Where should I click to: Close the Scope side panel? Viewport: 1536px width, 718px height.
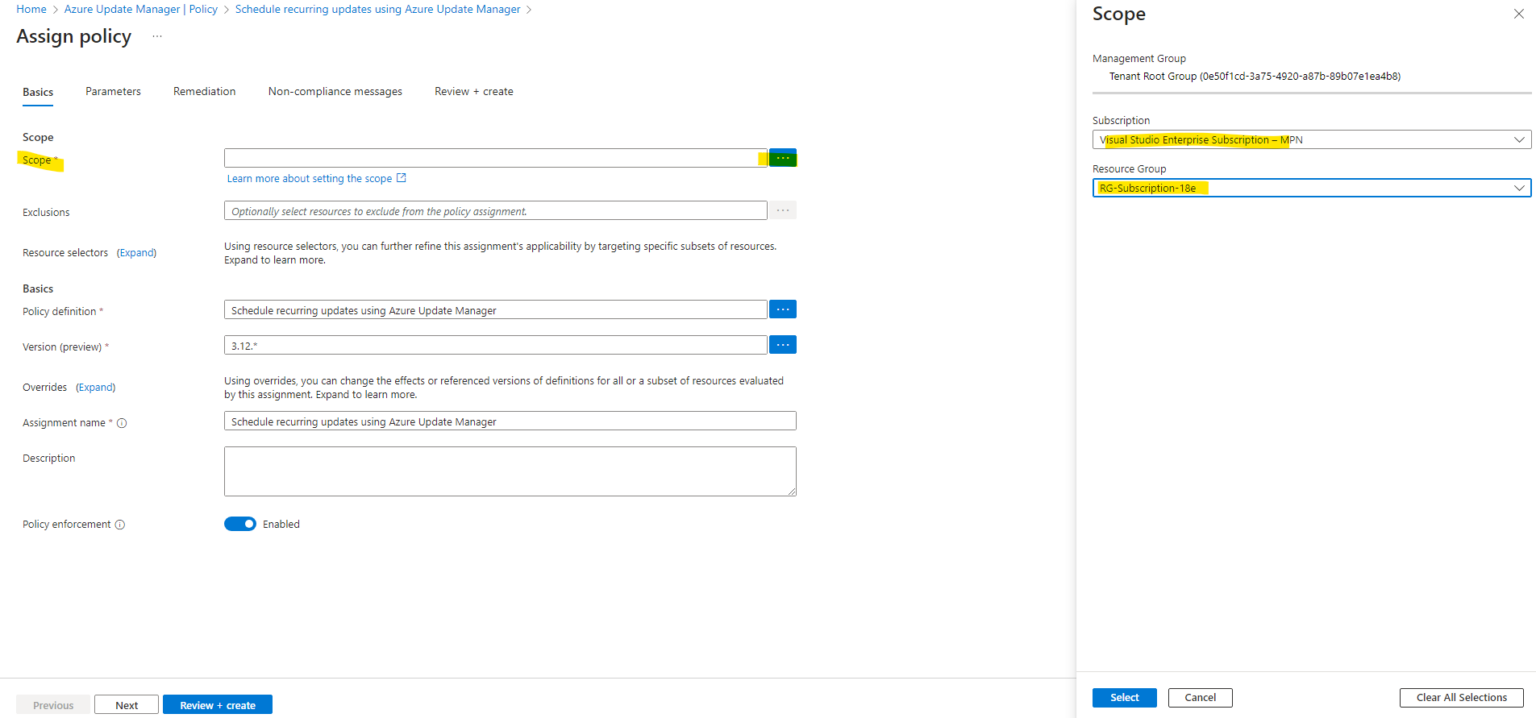pos(1519,14)
